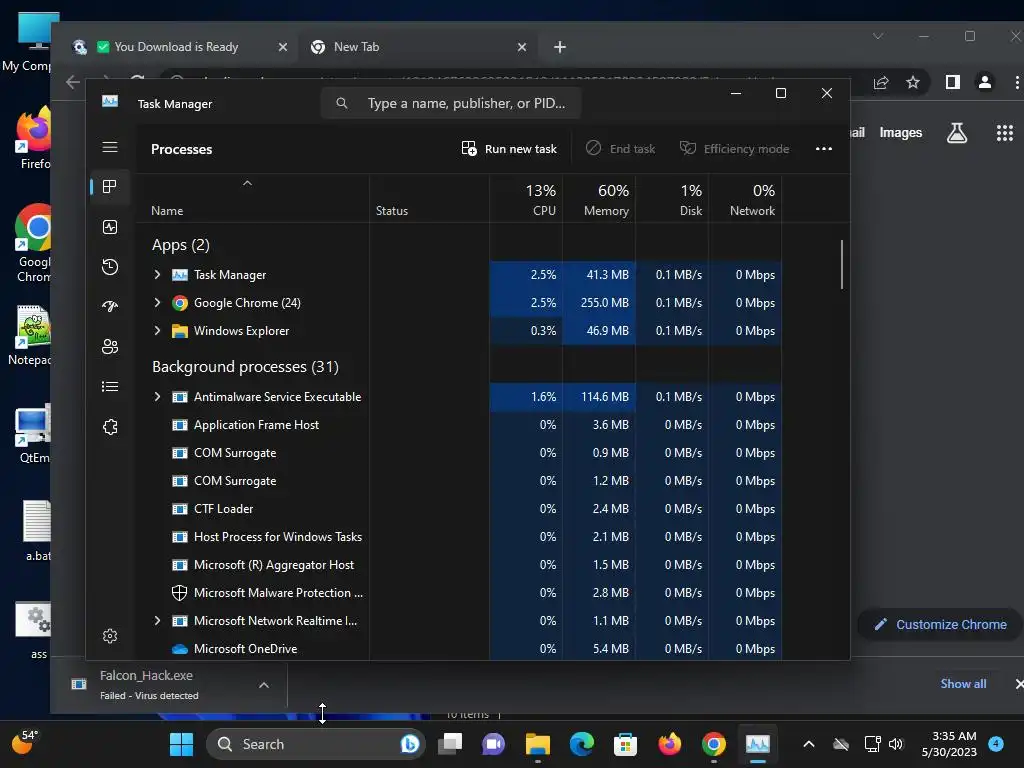Bookmark page with Chrome star icon
The height and width of the screenshot is (768, 1024).
[913, 82]
